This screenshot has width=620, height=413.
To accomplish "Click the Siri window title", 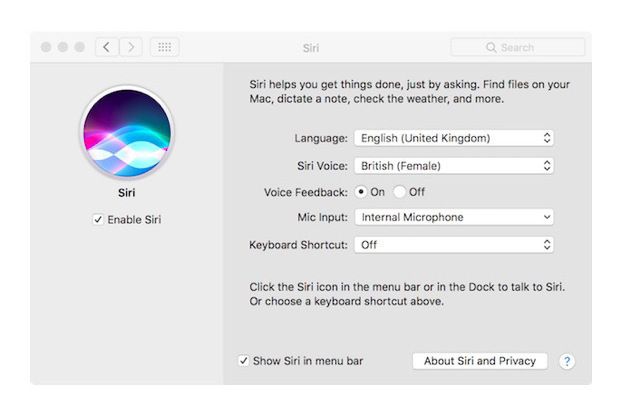I will [x=311, y=47].
